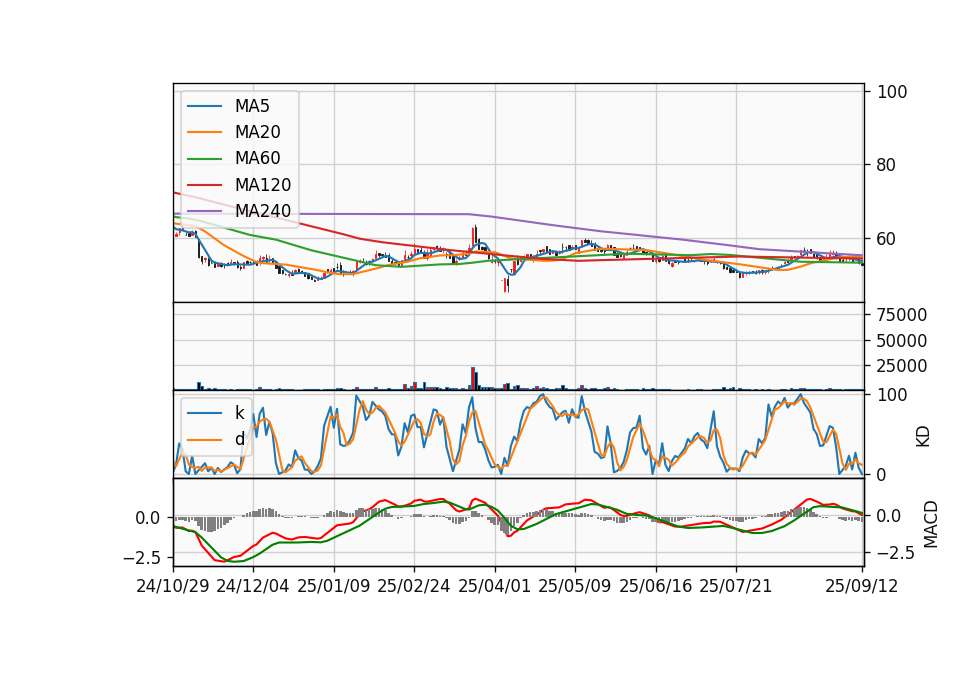The height and width of the screenshot is (690, 960).
Task: Click the volume axis value 25000
Action: (902, 366)
